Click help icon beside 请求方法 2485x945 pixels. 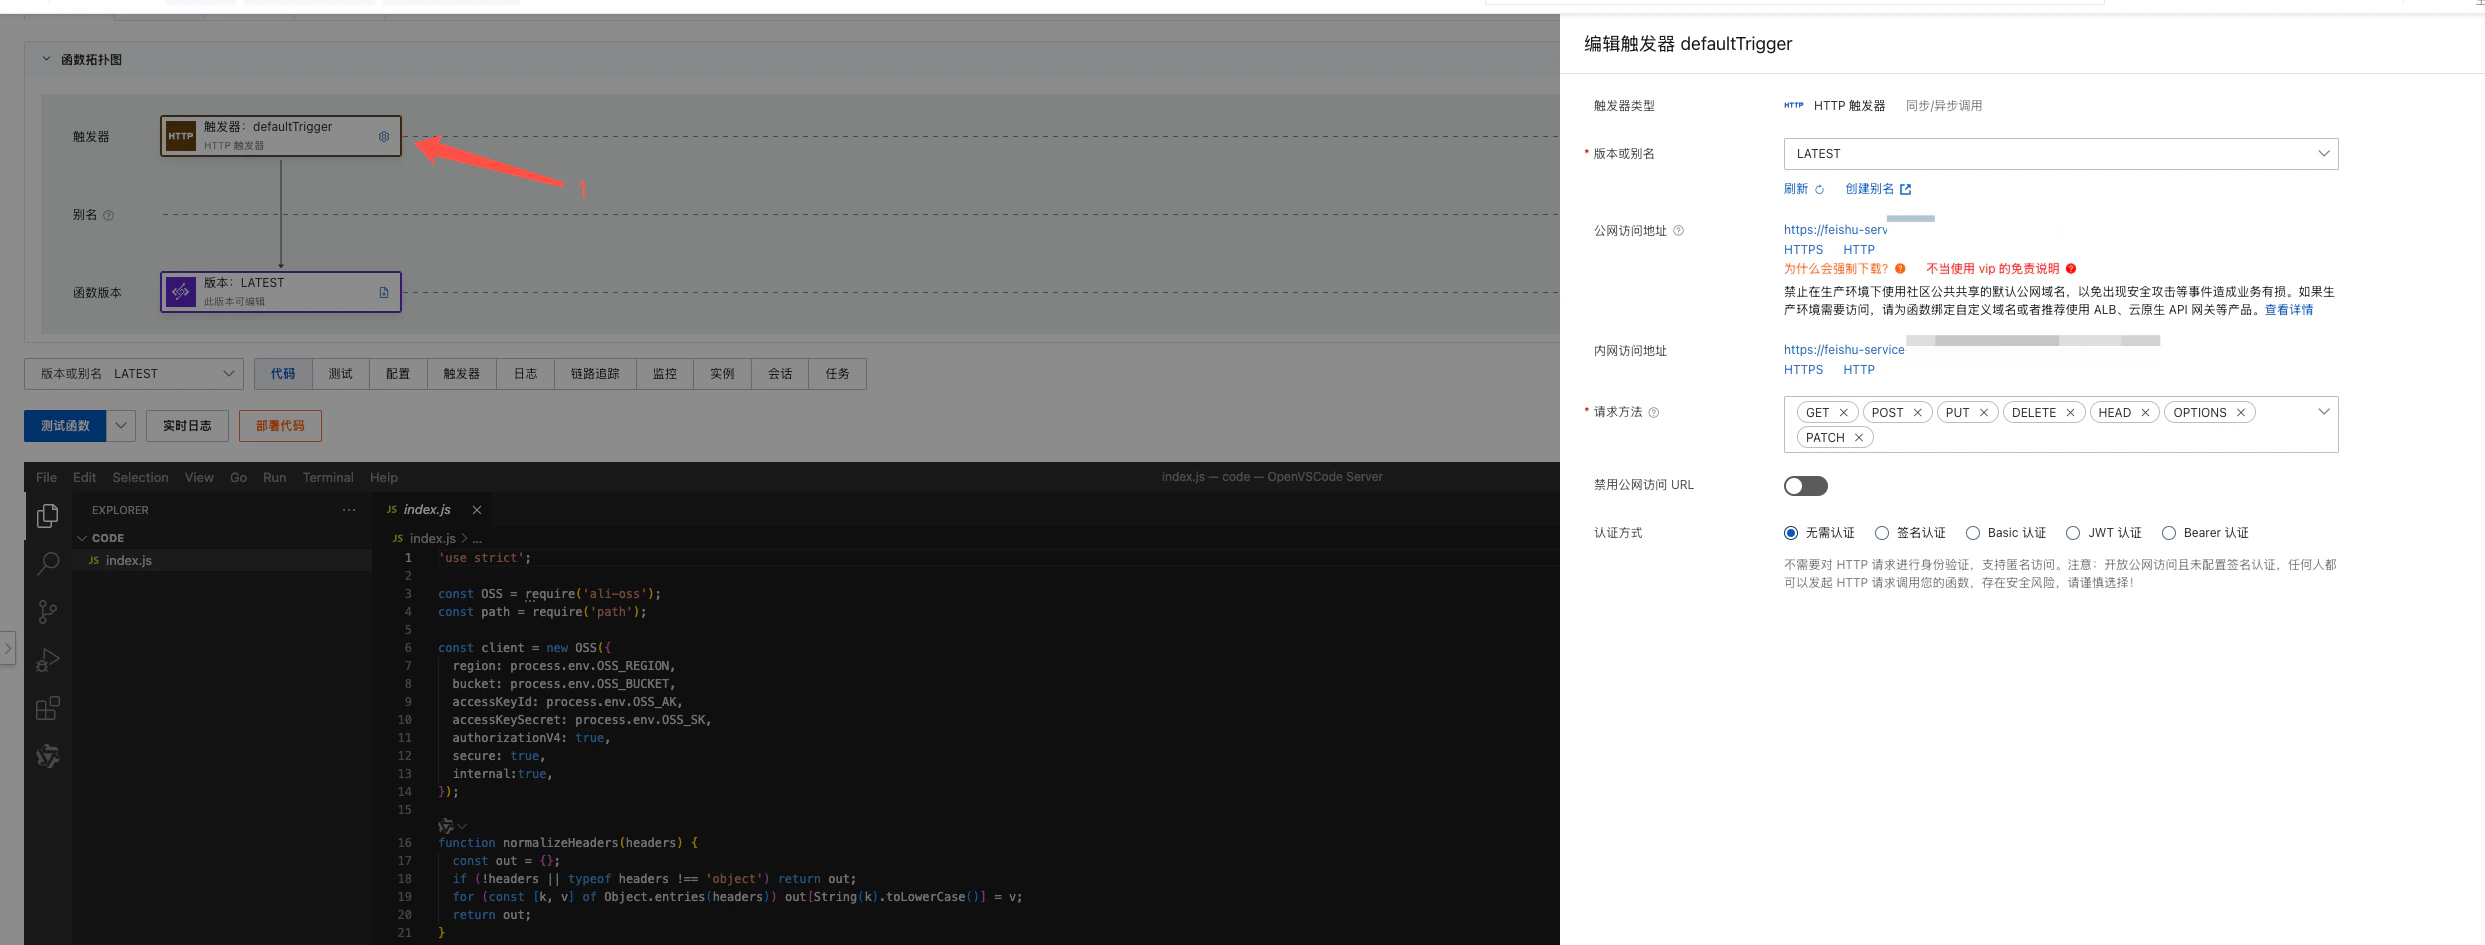pyautogui.click(x=1654, y=412)
